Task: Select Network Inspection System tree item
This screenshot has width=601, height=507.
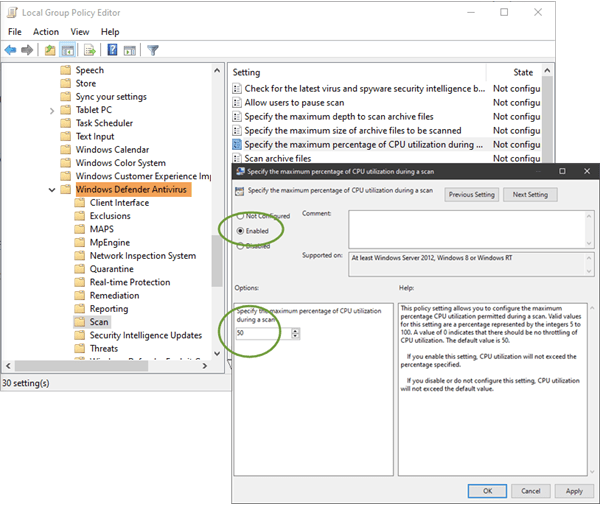Action: click(x=143, y=256)
